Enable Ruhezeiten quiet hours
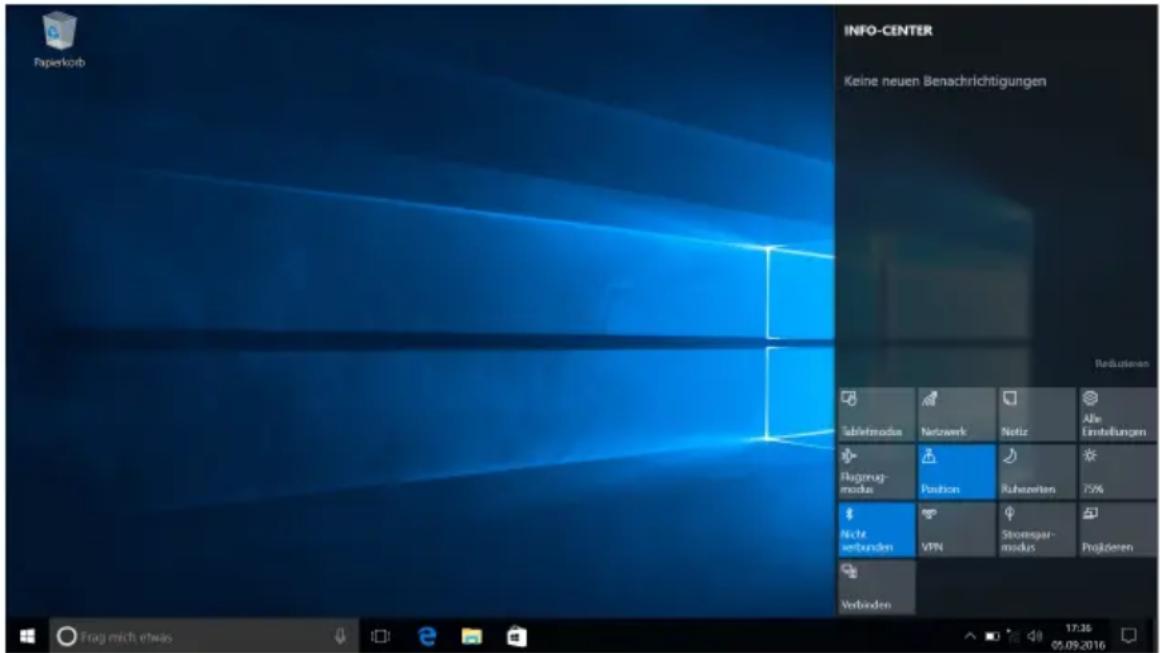The height and width of the screenshot is (653, 1160). 1037,472
